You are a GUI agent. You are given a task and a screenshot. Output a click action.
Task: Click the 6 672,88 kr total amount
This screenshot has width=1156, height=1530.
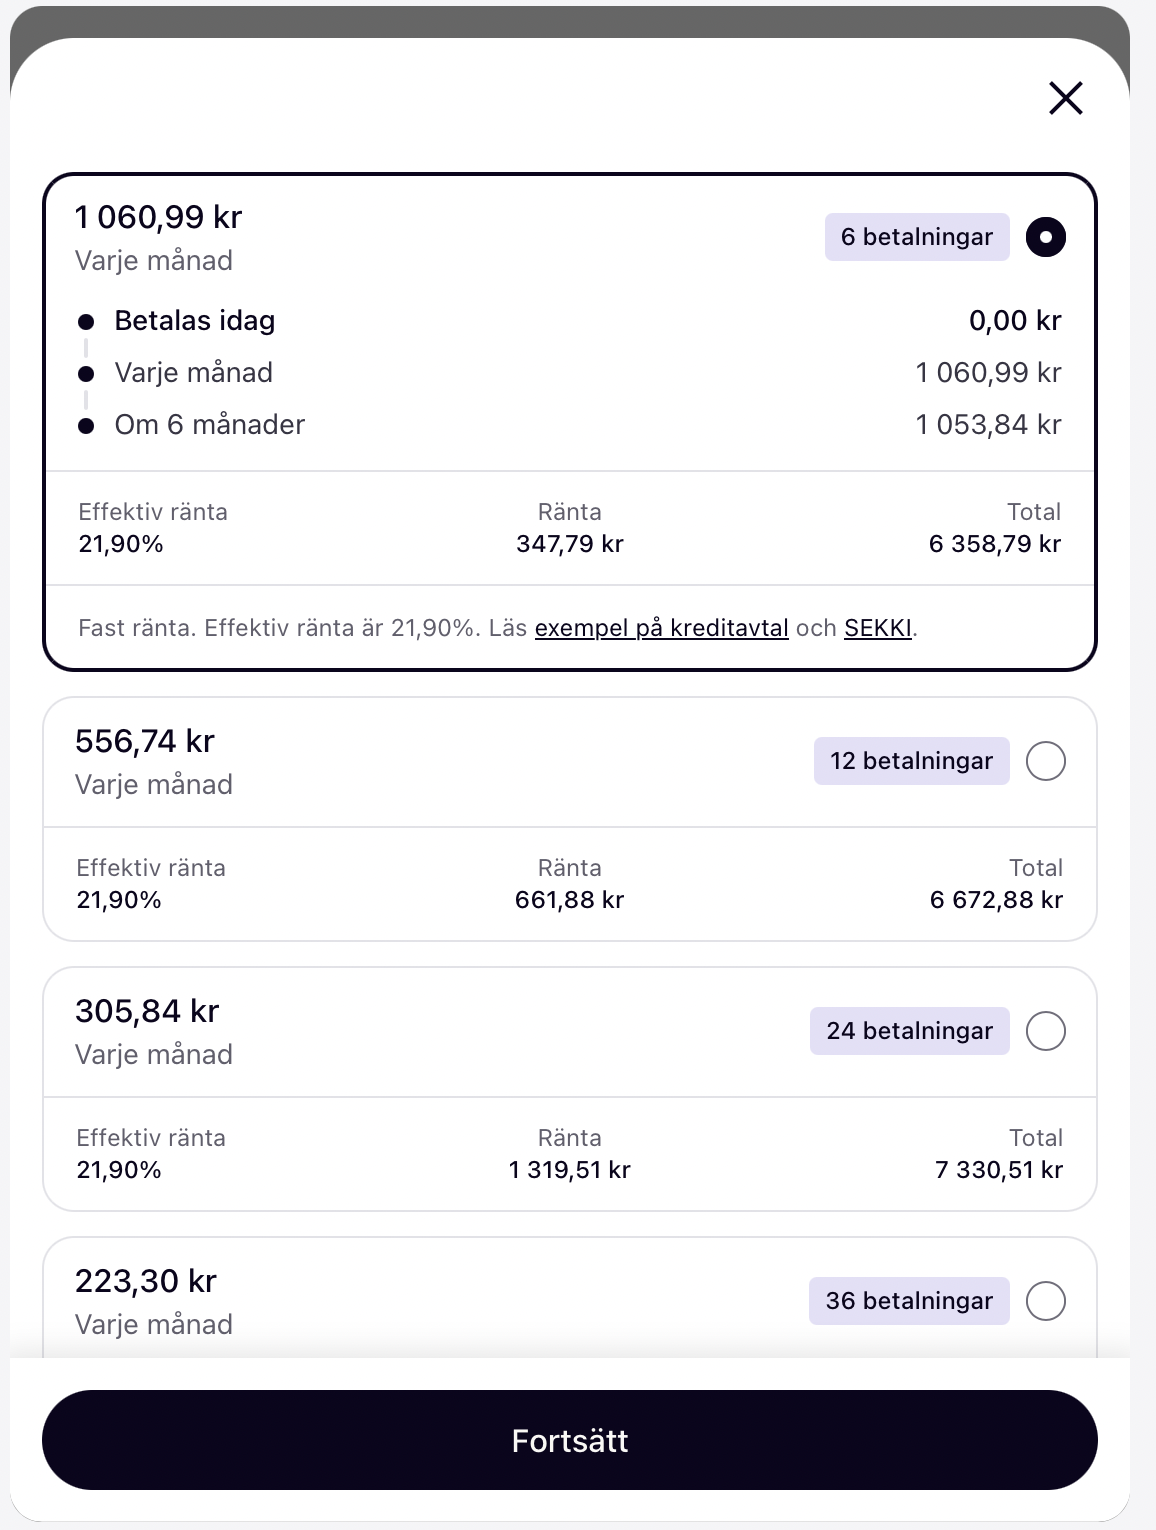coord(996,900)
